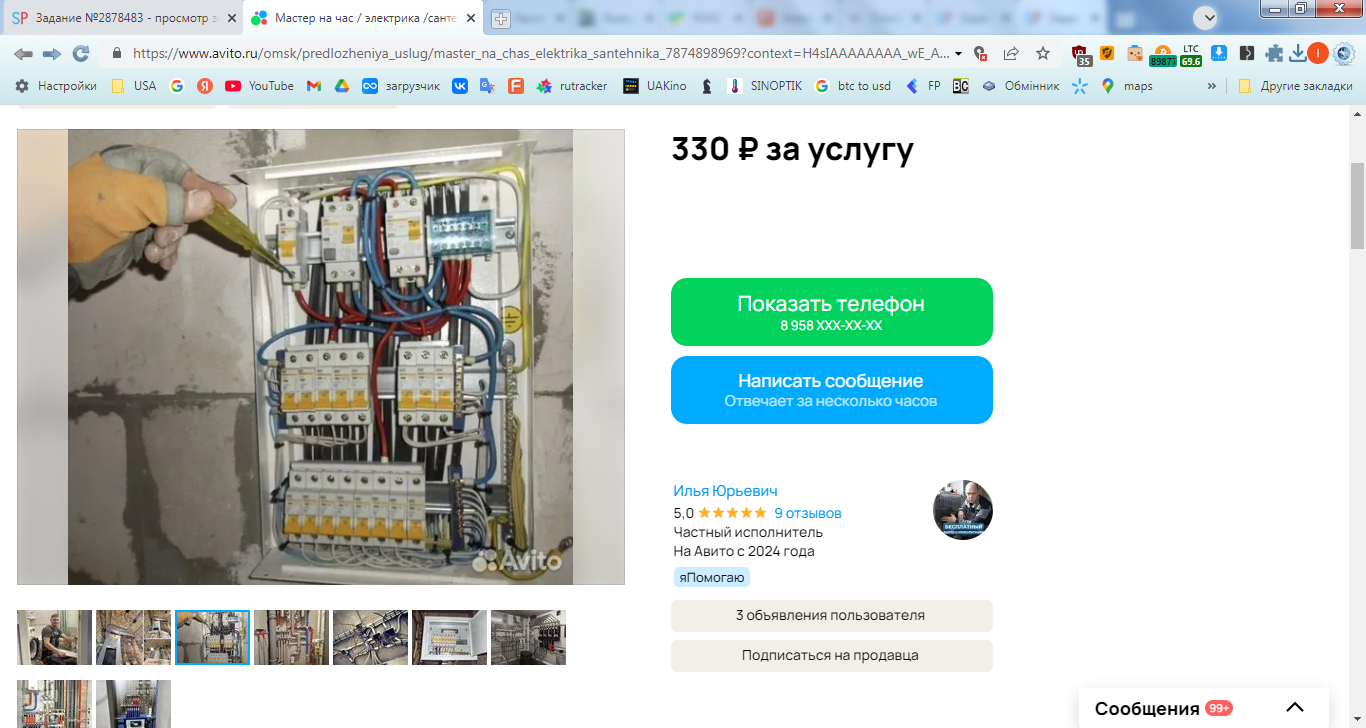Show browser downloads via the tray arrow icon

1297,53
